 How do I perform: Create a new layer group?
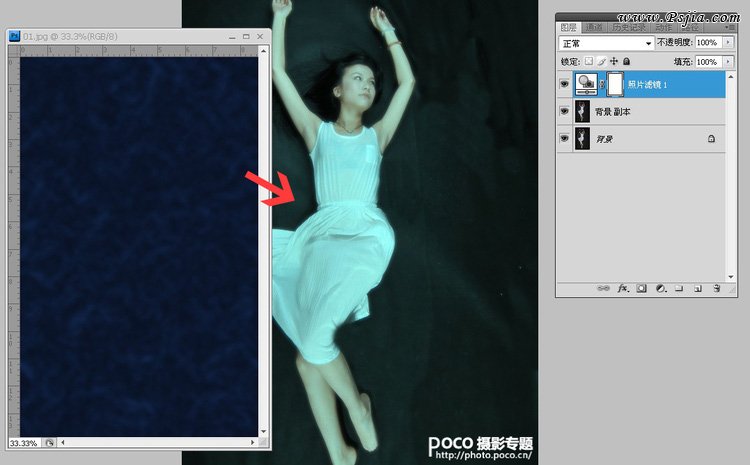tap(678, 288)
